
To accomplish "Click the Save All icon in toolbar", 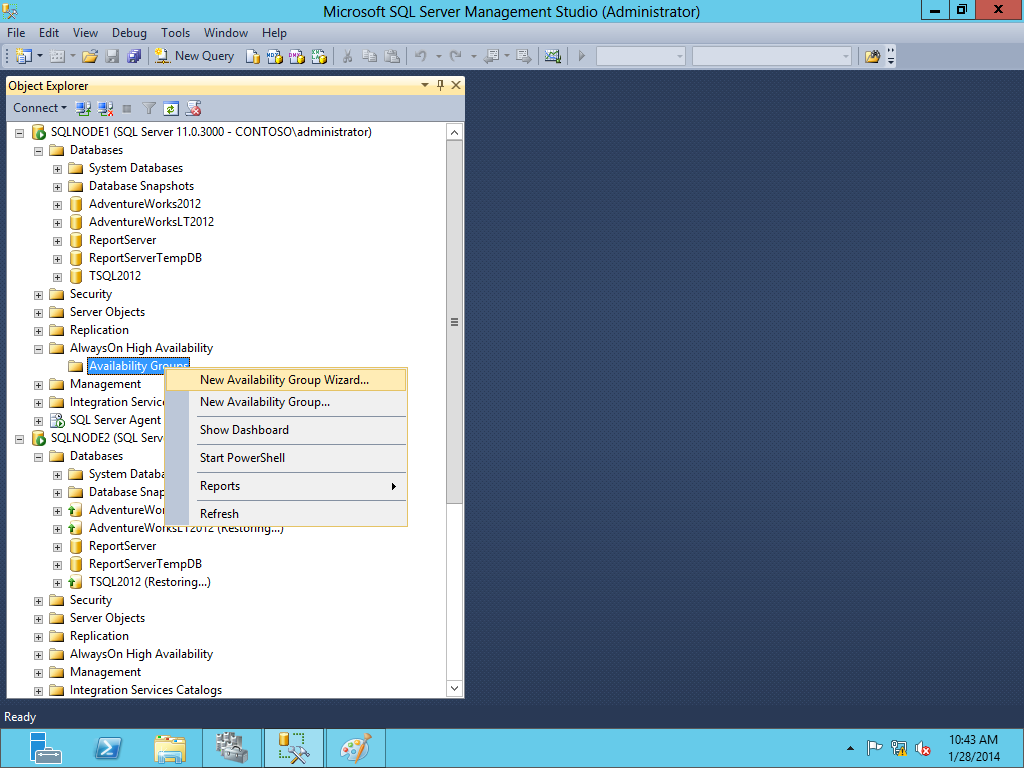I will [x=134, y=56].
